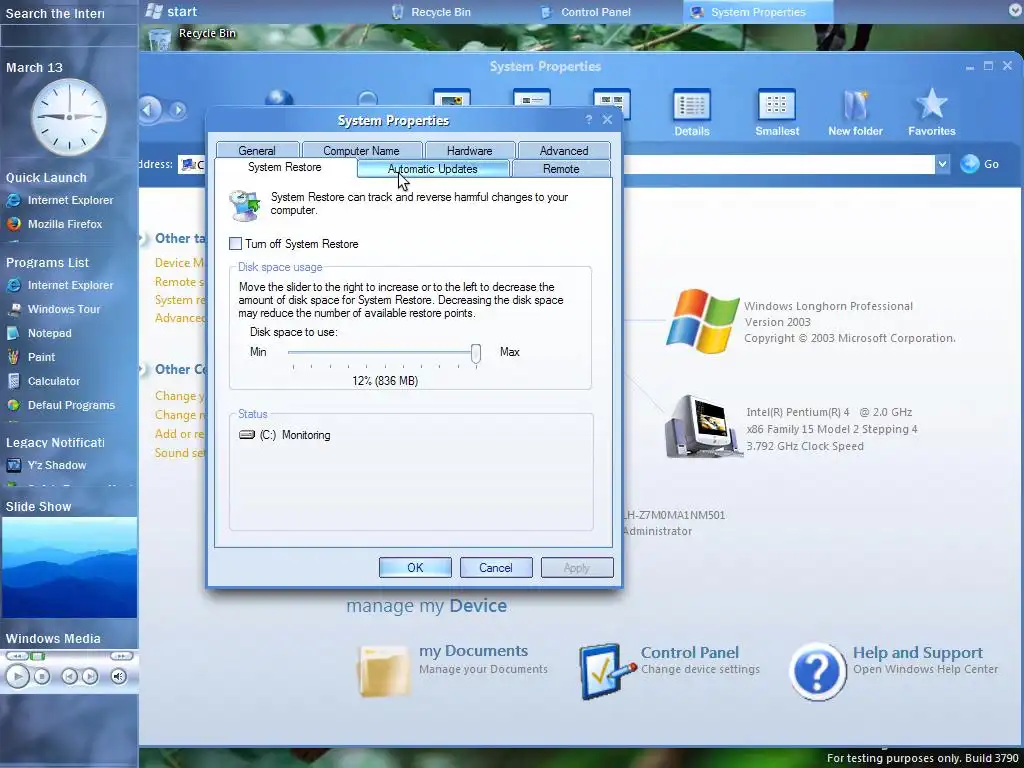Select the Hardware tab
Image resolution: width=1024 pixels, height=768 pixels.
pos(470,150)
